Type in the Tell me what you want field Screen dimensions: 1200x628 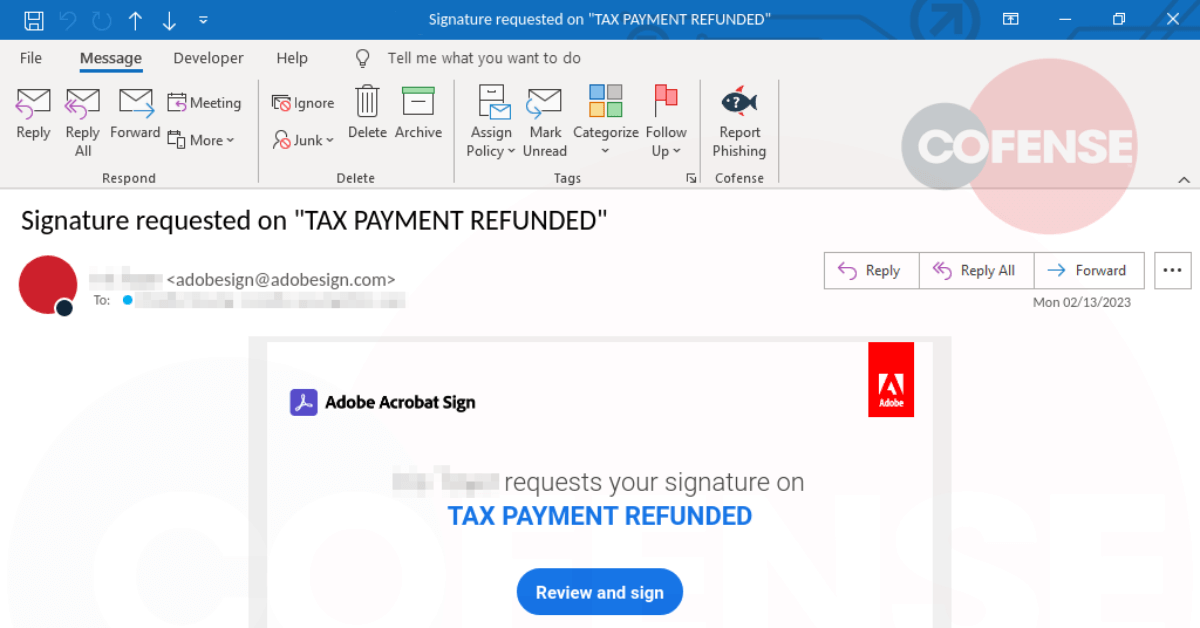click(x=484, y=58)
